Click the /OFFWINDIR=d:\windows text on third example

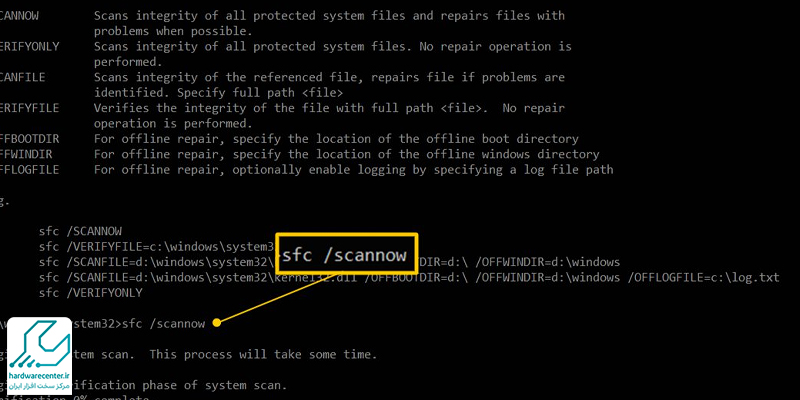coord(547,262)
